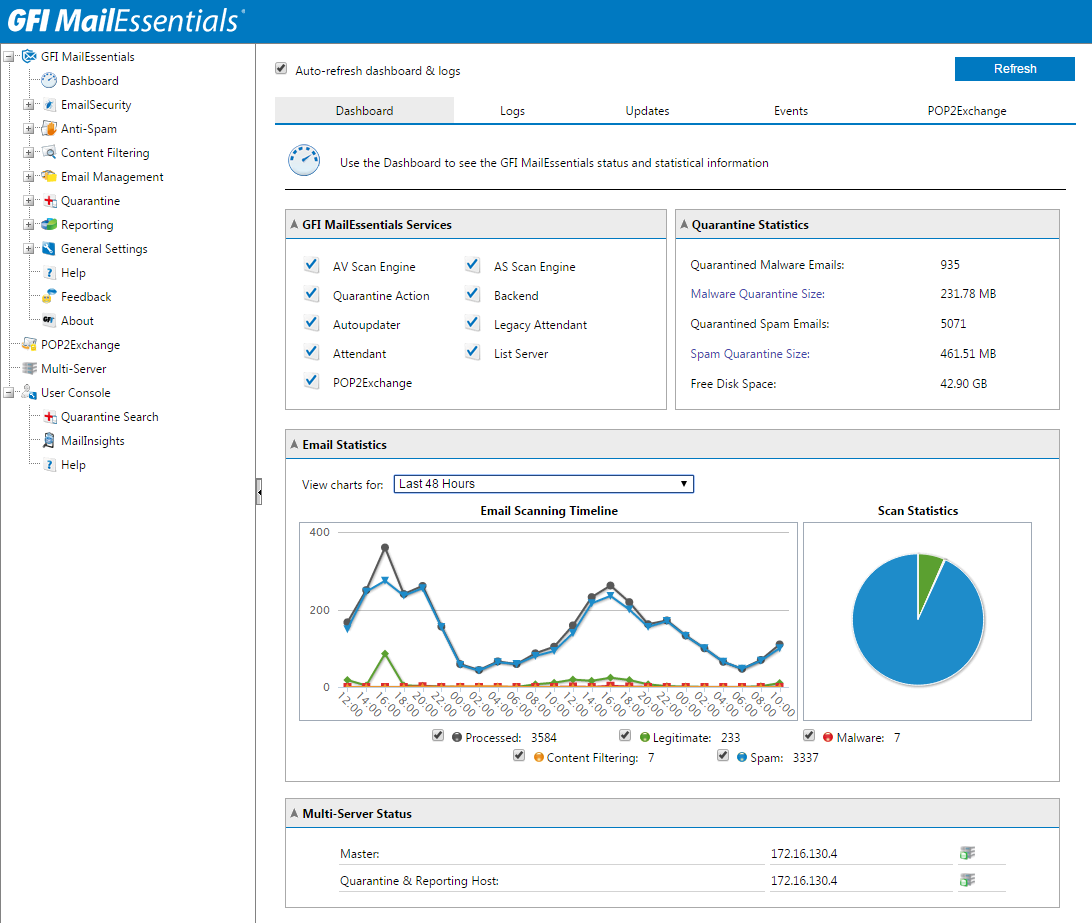This screenshot has height=923, width=1092.
Task: Switch to the Logs tab
Action: [x=512, y=111]
